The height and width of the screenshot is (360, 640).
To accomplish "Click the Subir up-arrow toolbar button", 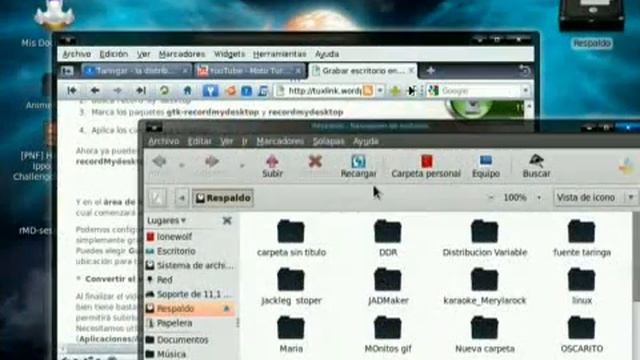I will [x=272, y=166].
